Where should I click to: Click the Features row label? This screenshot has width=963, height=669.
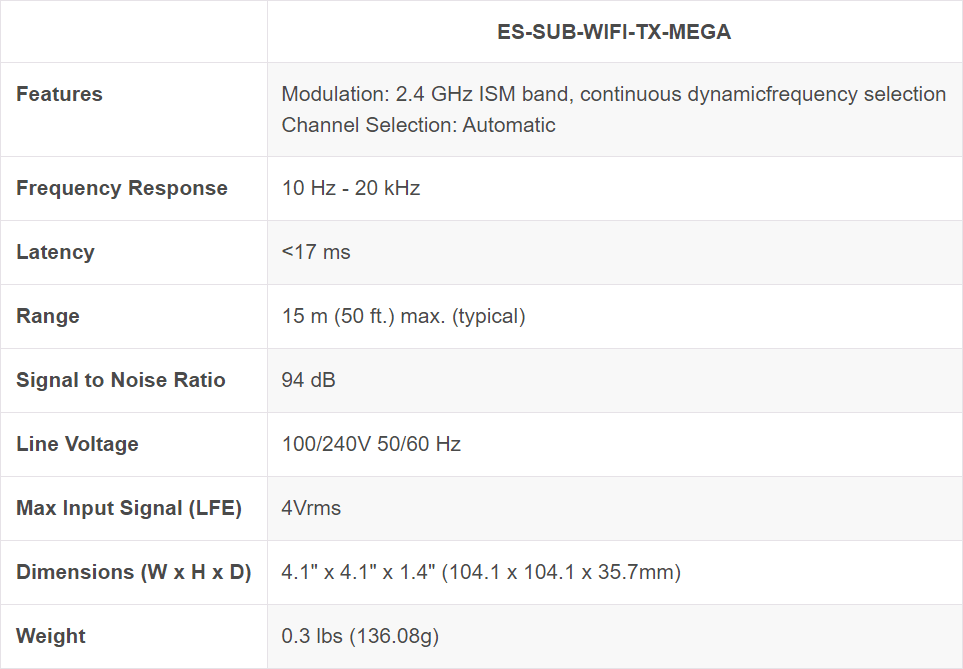[x=60, y=94]
